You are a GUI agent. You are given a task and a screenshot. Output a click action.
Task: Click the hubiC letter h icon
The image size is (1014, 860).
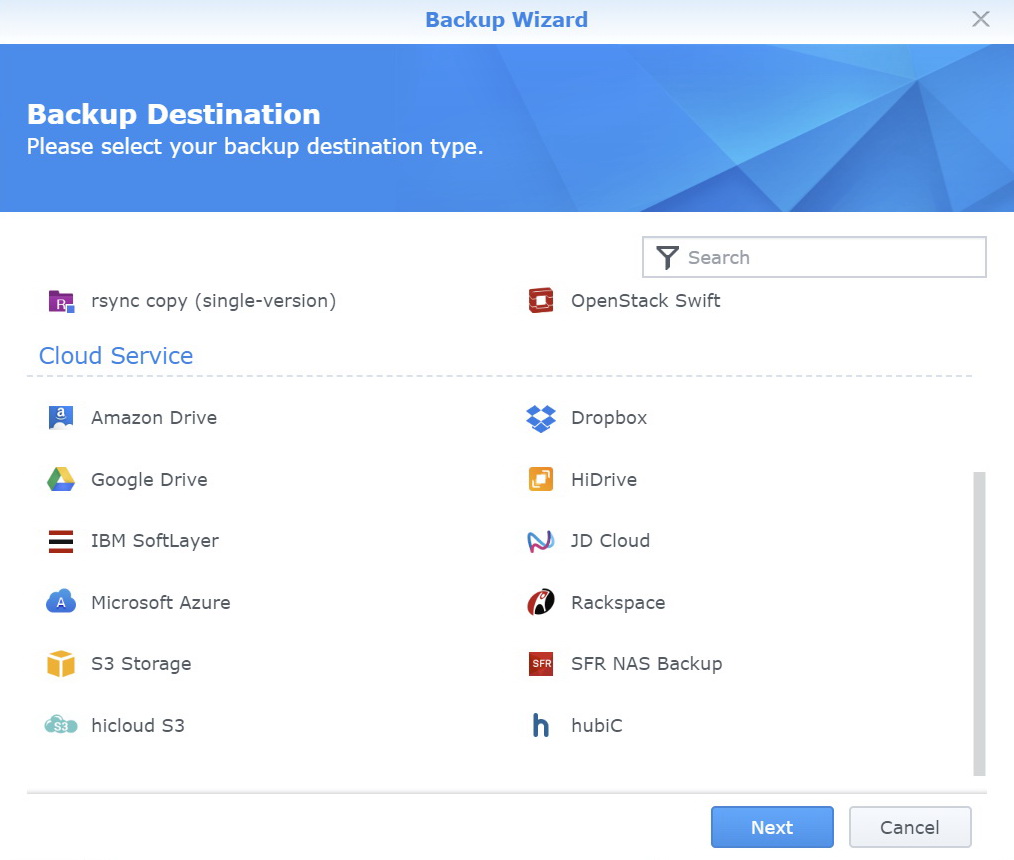point(541,726)
